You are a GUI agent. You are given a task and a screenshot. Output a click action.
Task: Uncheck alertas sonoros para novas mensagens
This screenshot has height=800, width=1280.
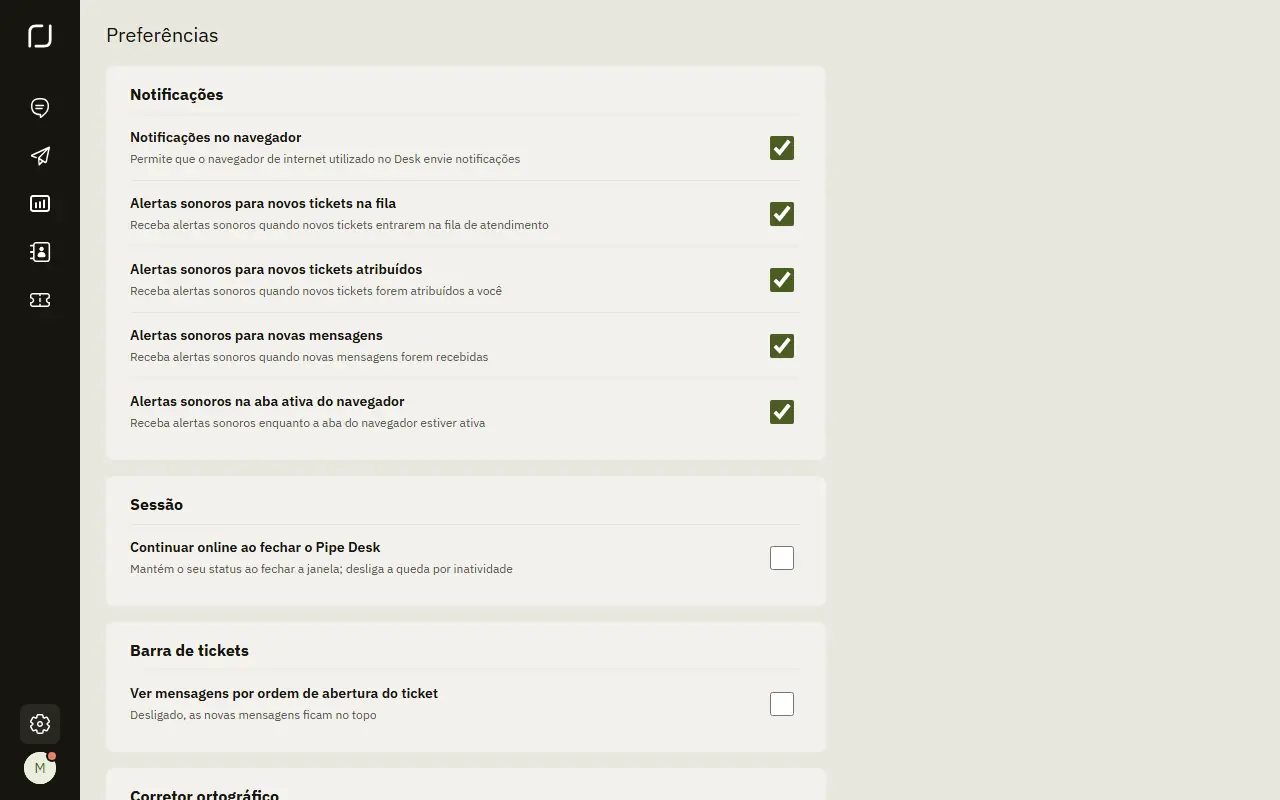point(782,346)
